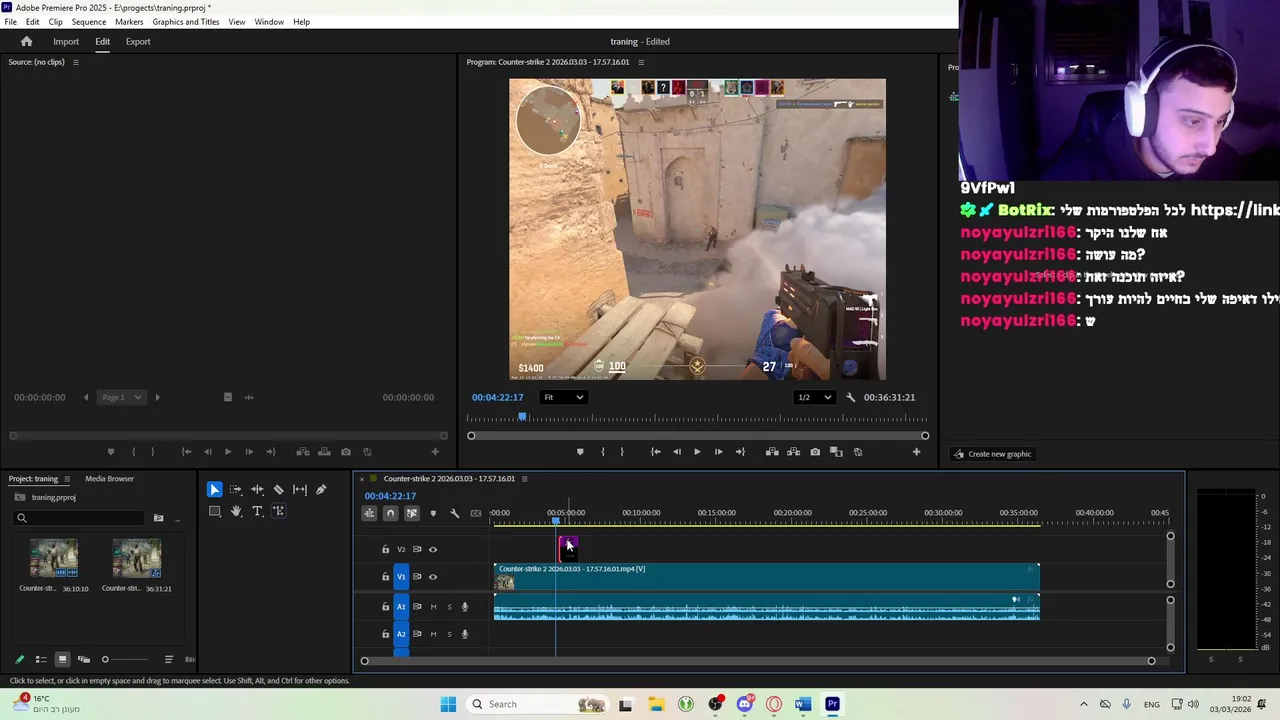The width and height of the screenshot is (1280, 720).
Task: Open the Sequence menu
Action: [89, 21]
